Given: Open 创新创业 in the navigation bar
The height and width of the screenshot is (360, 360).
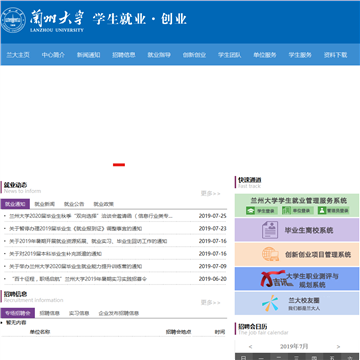Looking at the screenshot, I should (x=194, y=55).
